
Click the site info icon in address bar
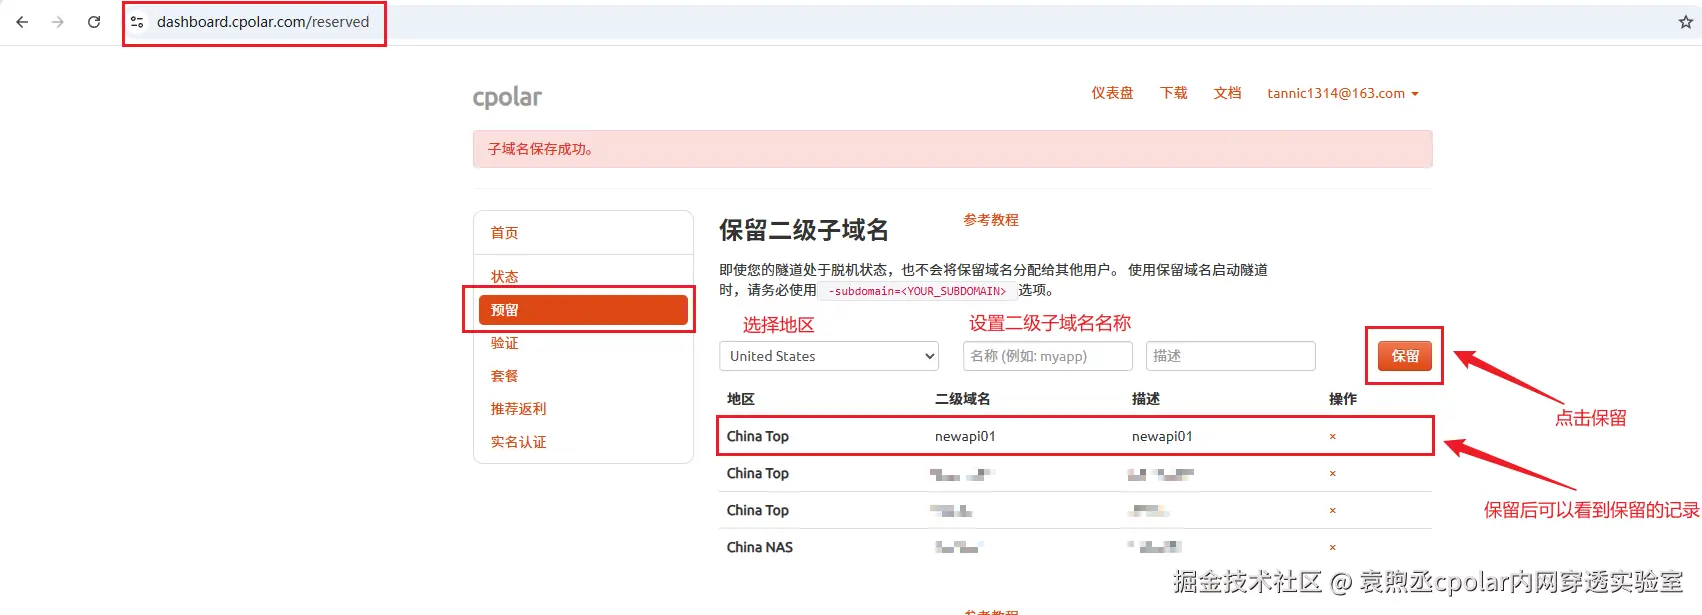[x=137, y=22]
